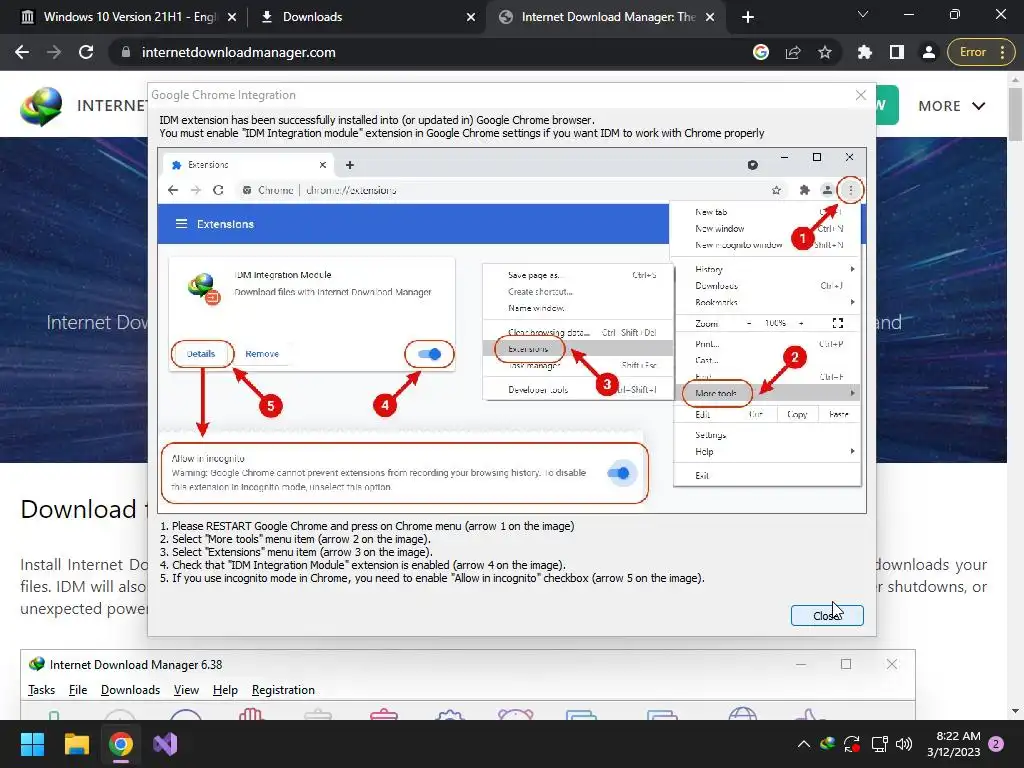Open the Help menu in IDM

(x=225, y=690)
